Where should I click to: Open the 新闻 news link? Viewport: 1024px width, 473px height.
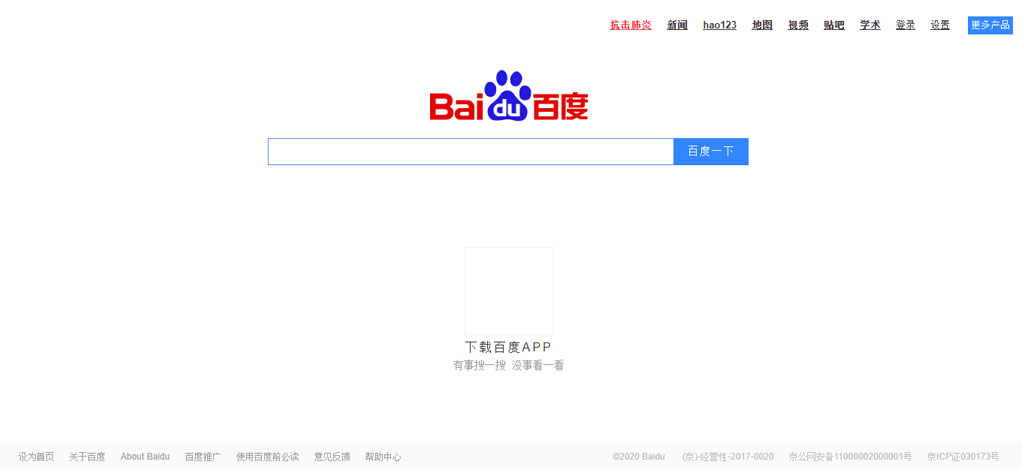coord(677,25)
